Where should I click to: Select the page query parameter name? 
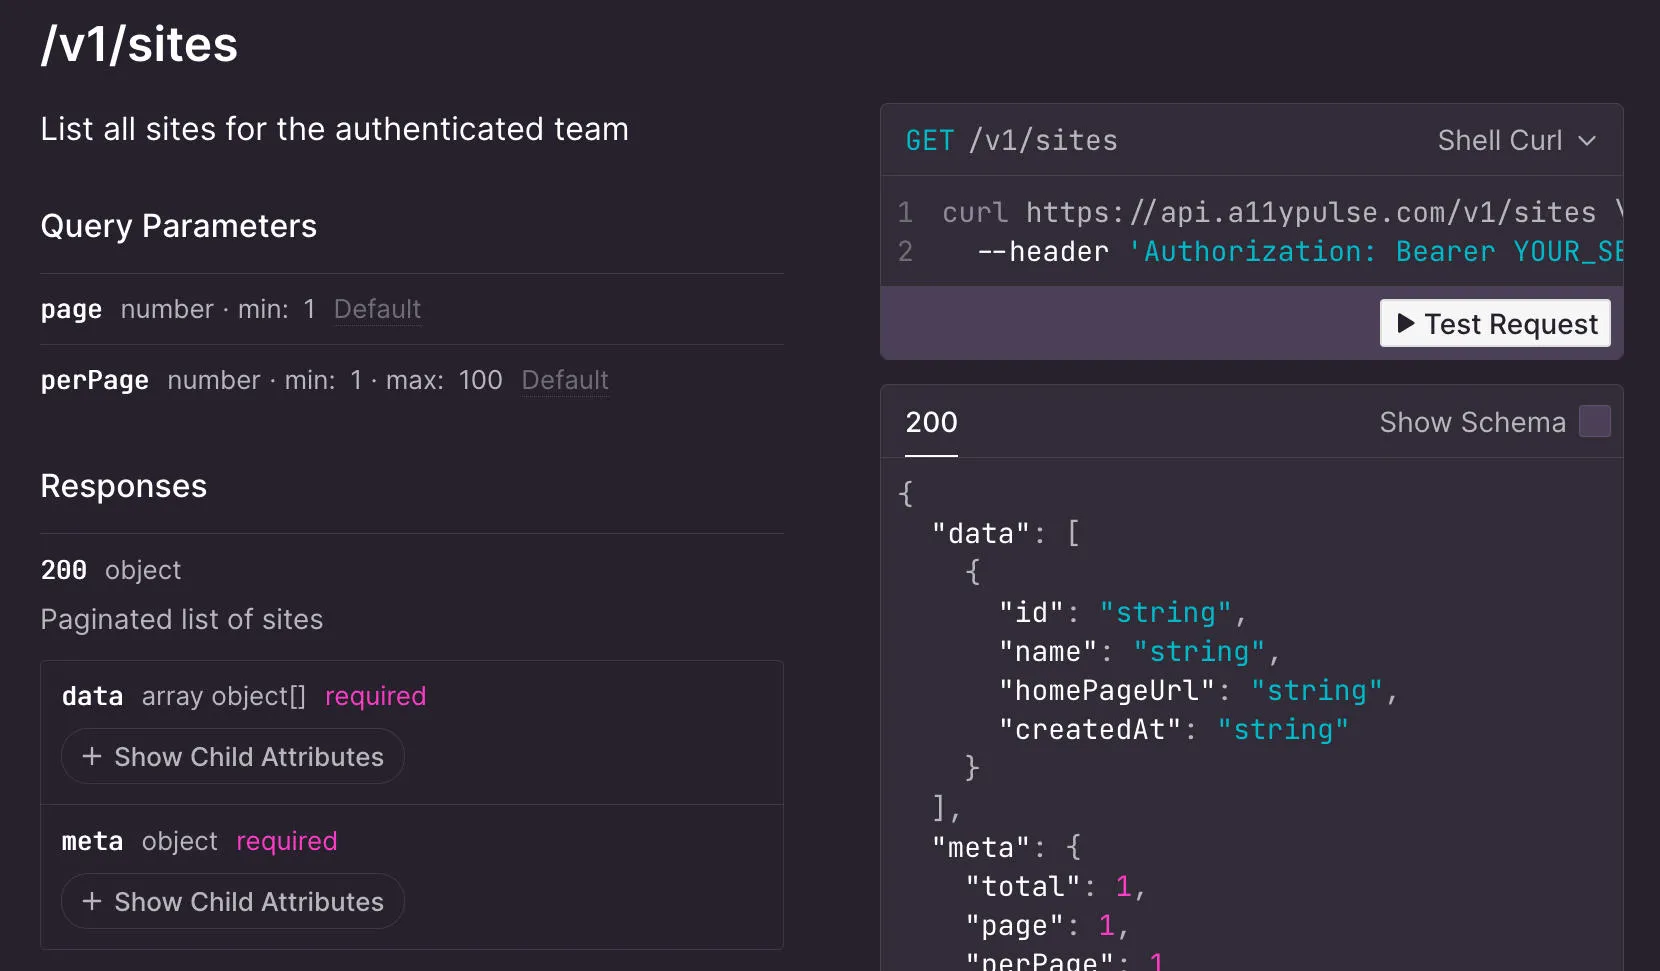(70, 310)
